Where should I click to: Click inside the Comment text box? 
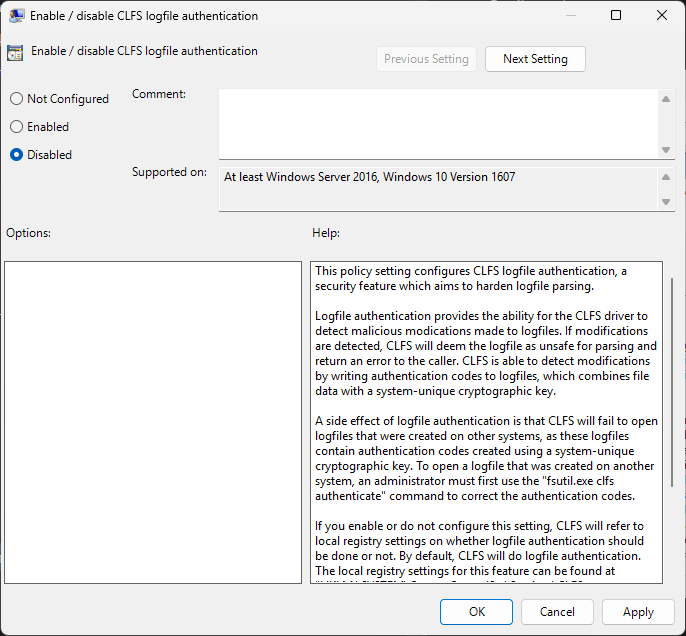click(x=438, y=123)
